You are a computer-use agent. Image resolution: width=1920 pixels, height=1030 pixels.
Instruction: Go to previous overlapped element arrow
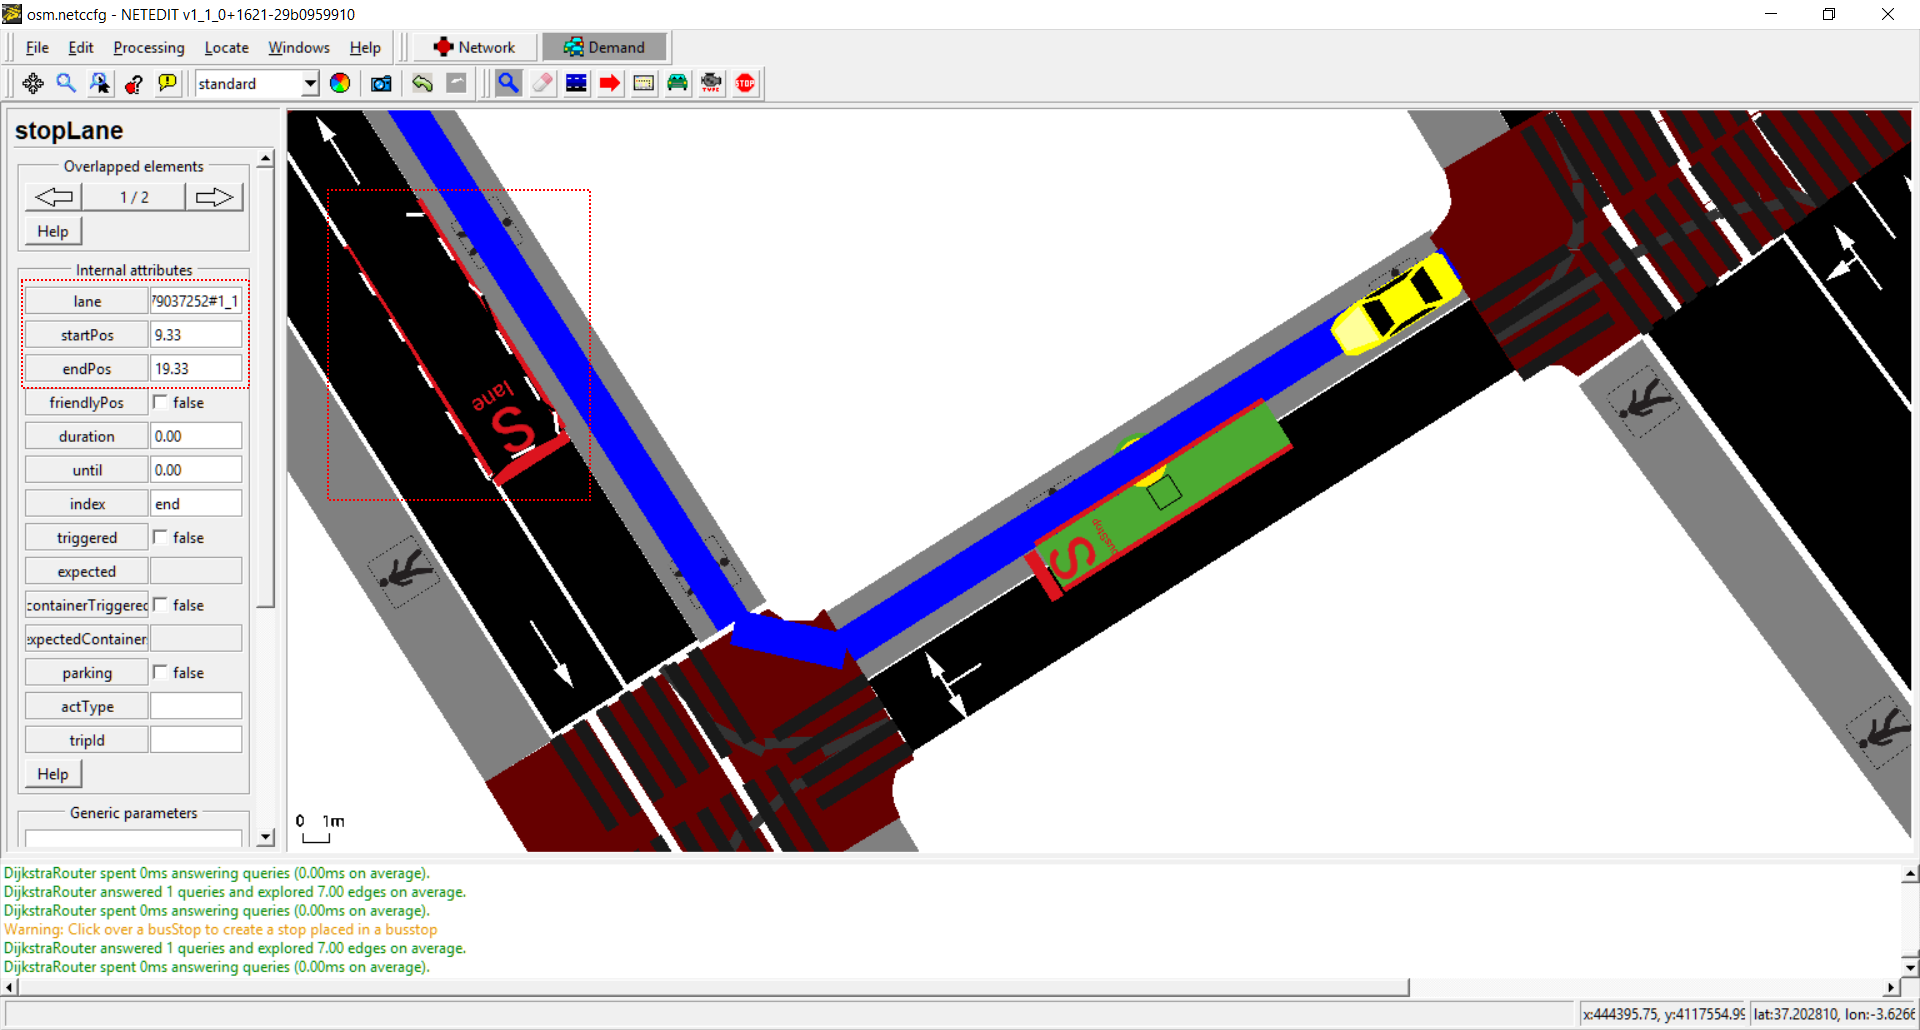coord(54,197)
